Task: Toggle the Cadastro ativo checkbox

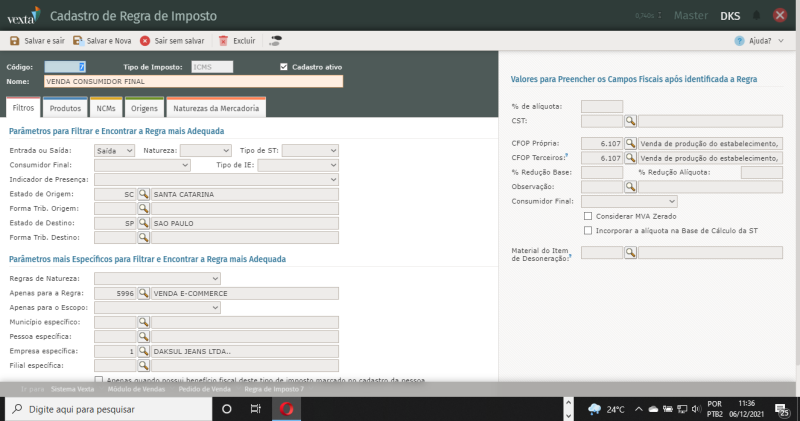Action: point(284,67)
